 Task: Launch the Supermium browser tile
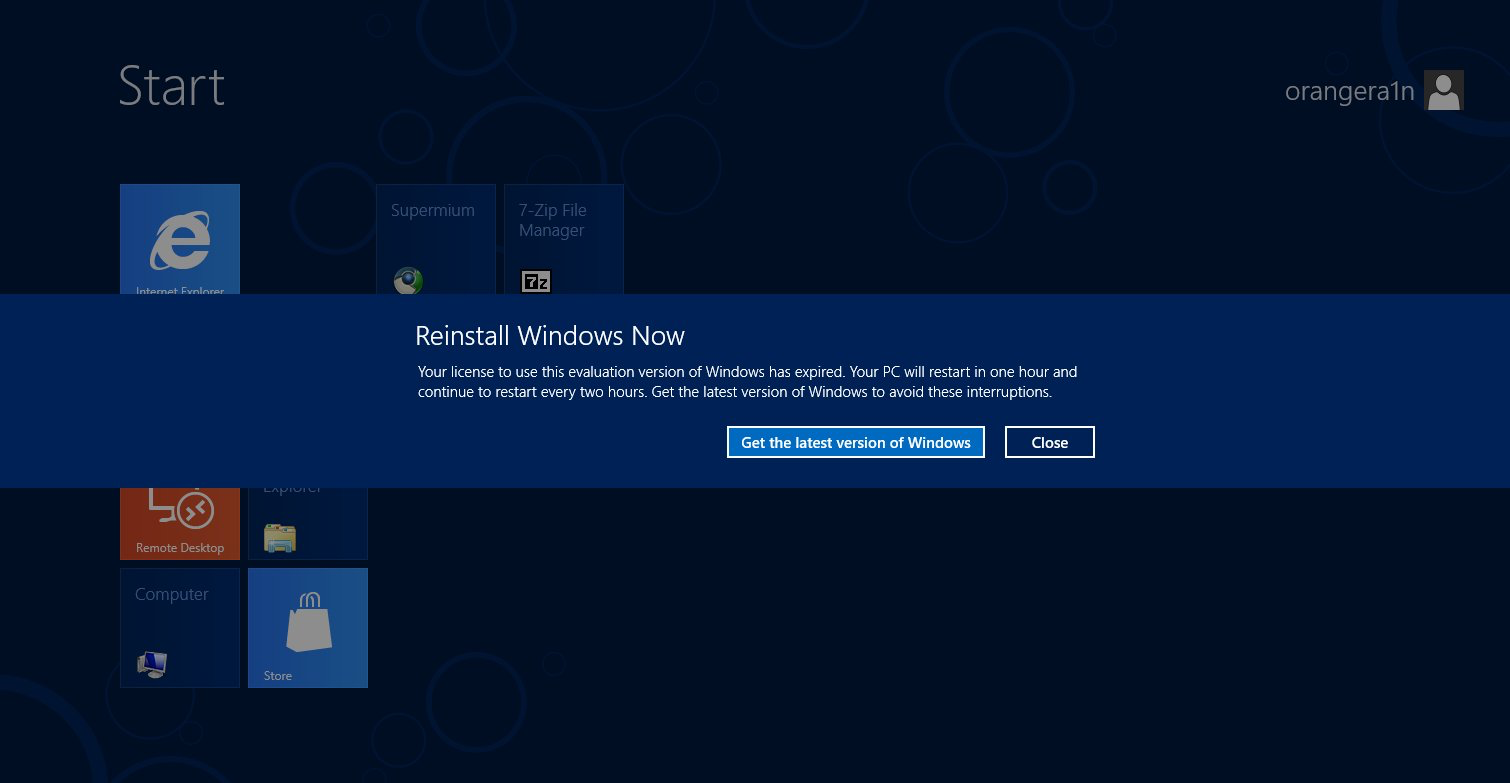(x=436, y=239)
